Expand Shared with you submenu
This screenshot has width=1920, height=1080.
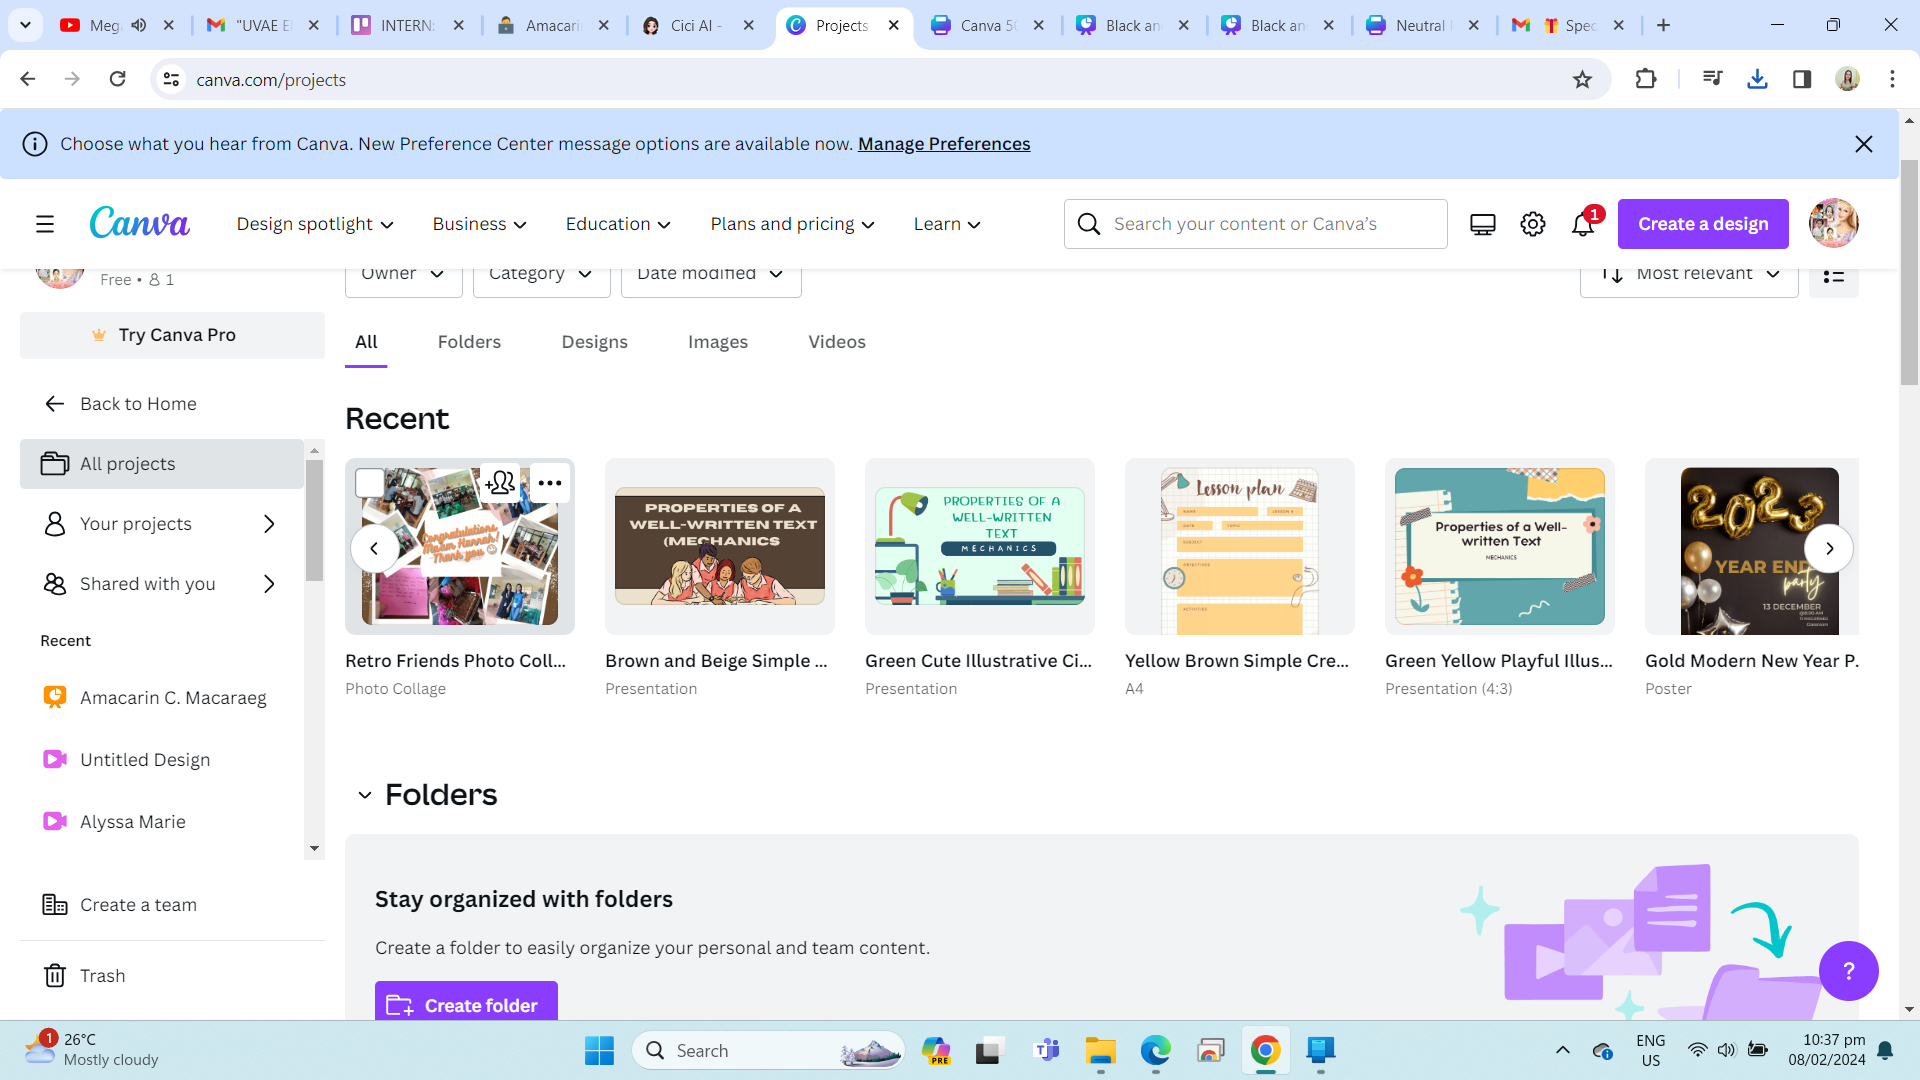tap(269, 584)
